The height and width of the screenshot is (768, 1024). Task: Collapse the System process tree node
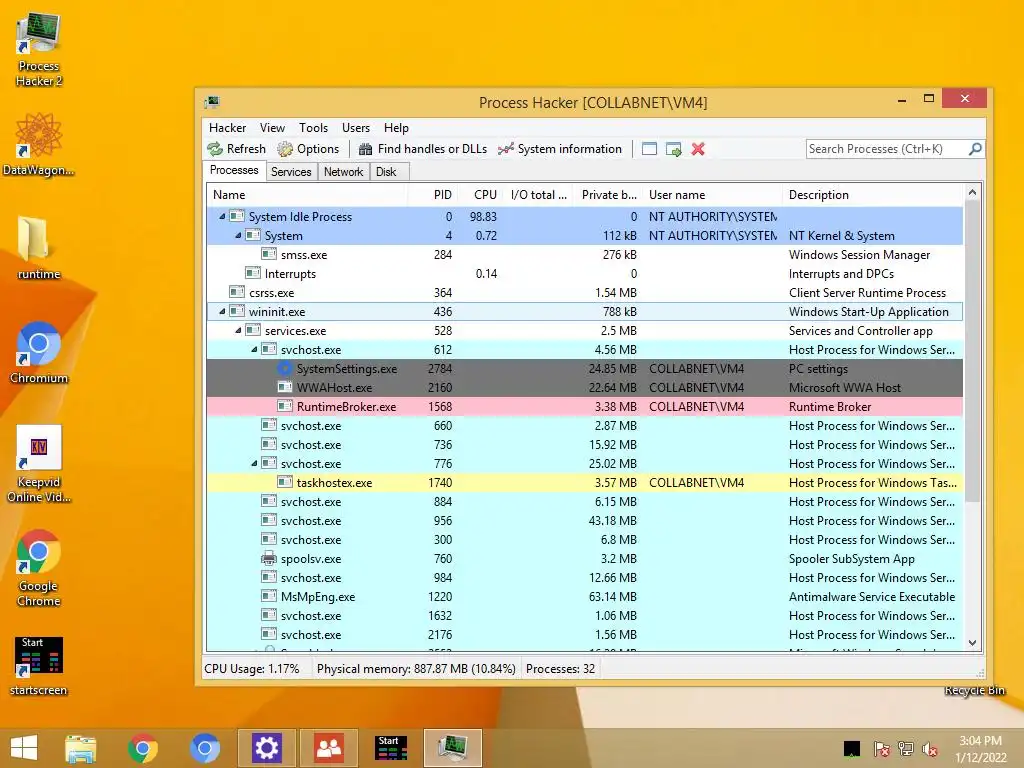coord(238,235)
